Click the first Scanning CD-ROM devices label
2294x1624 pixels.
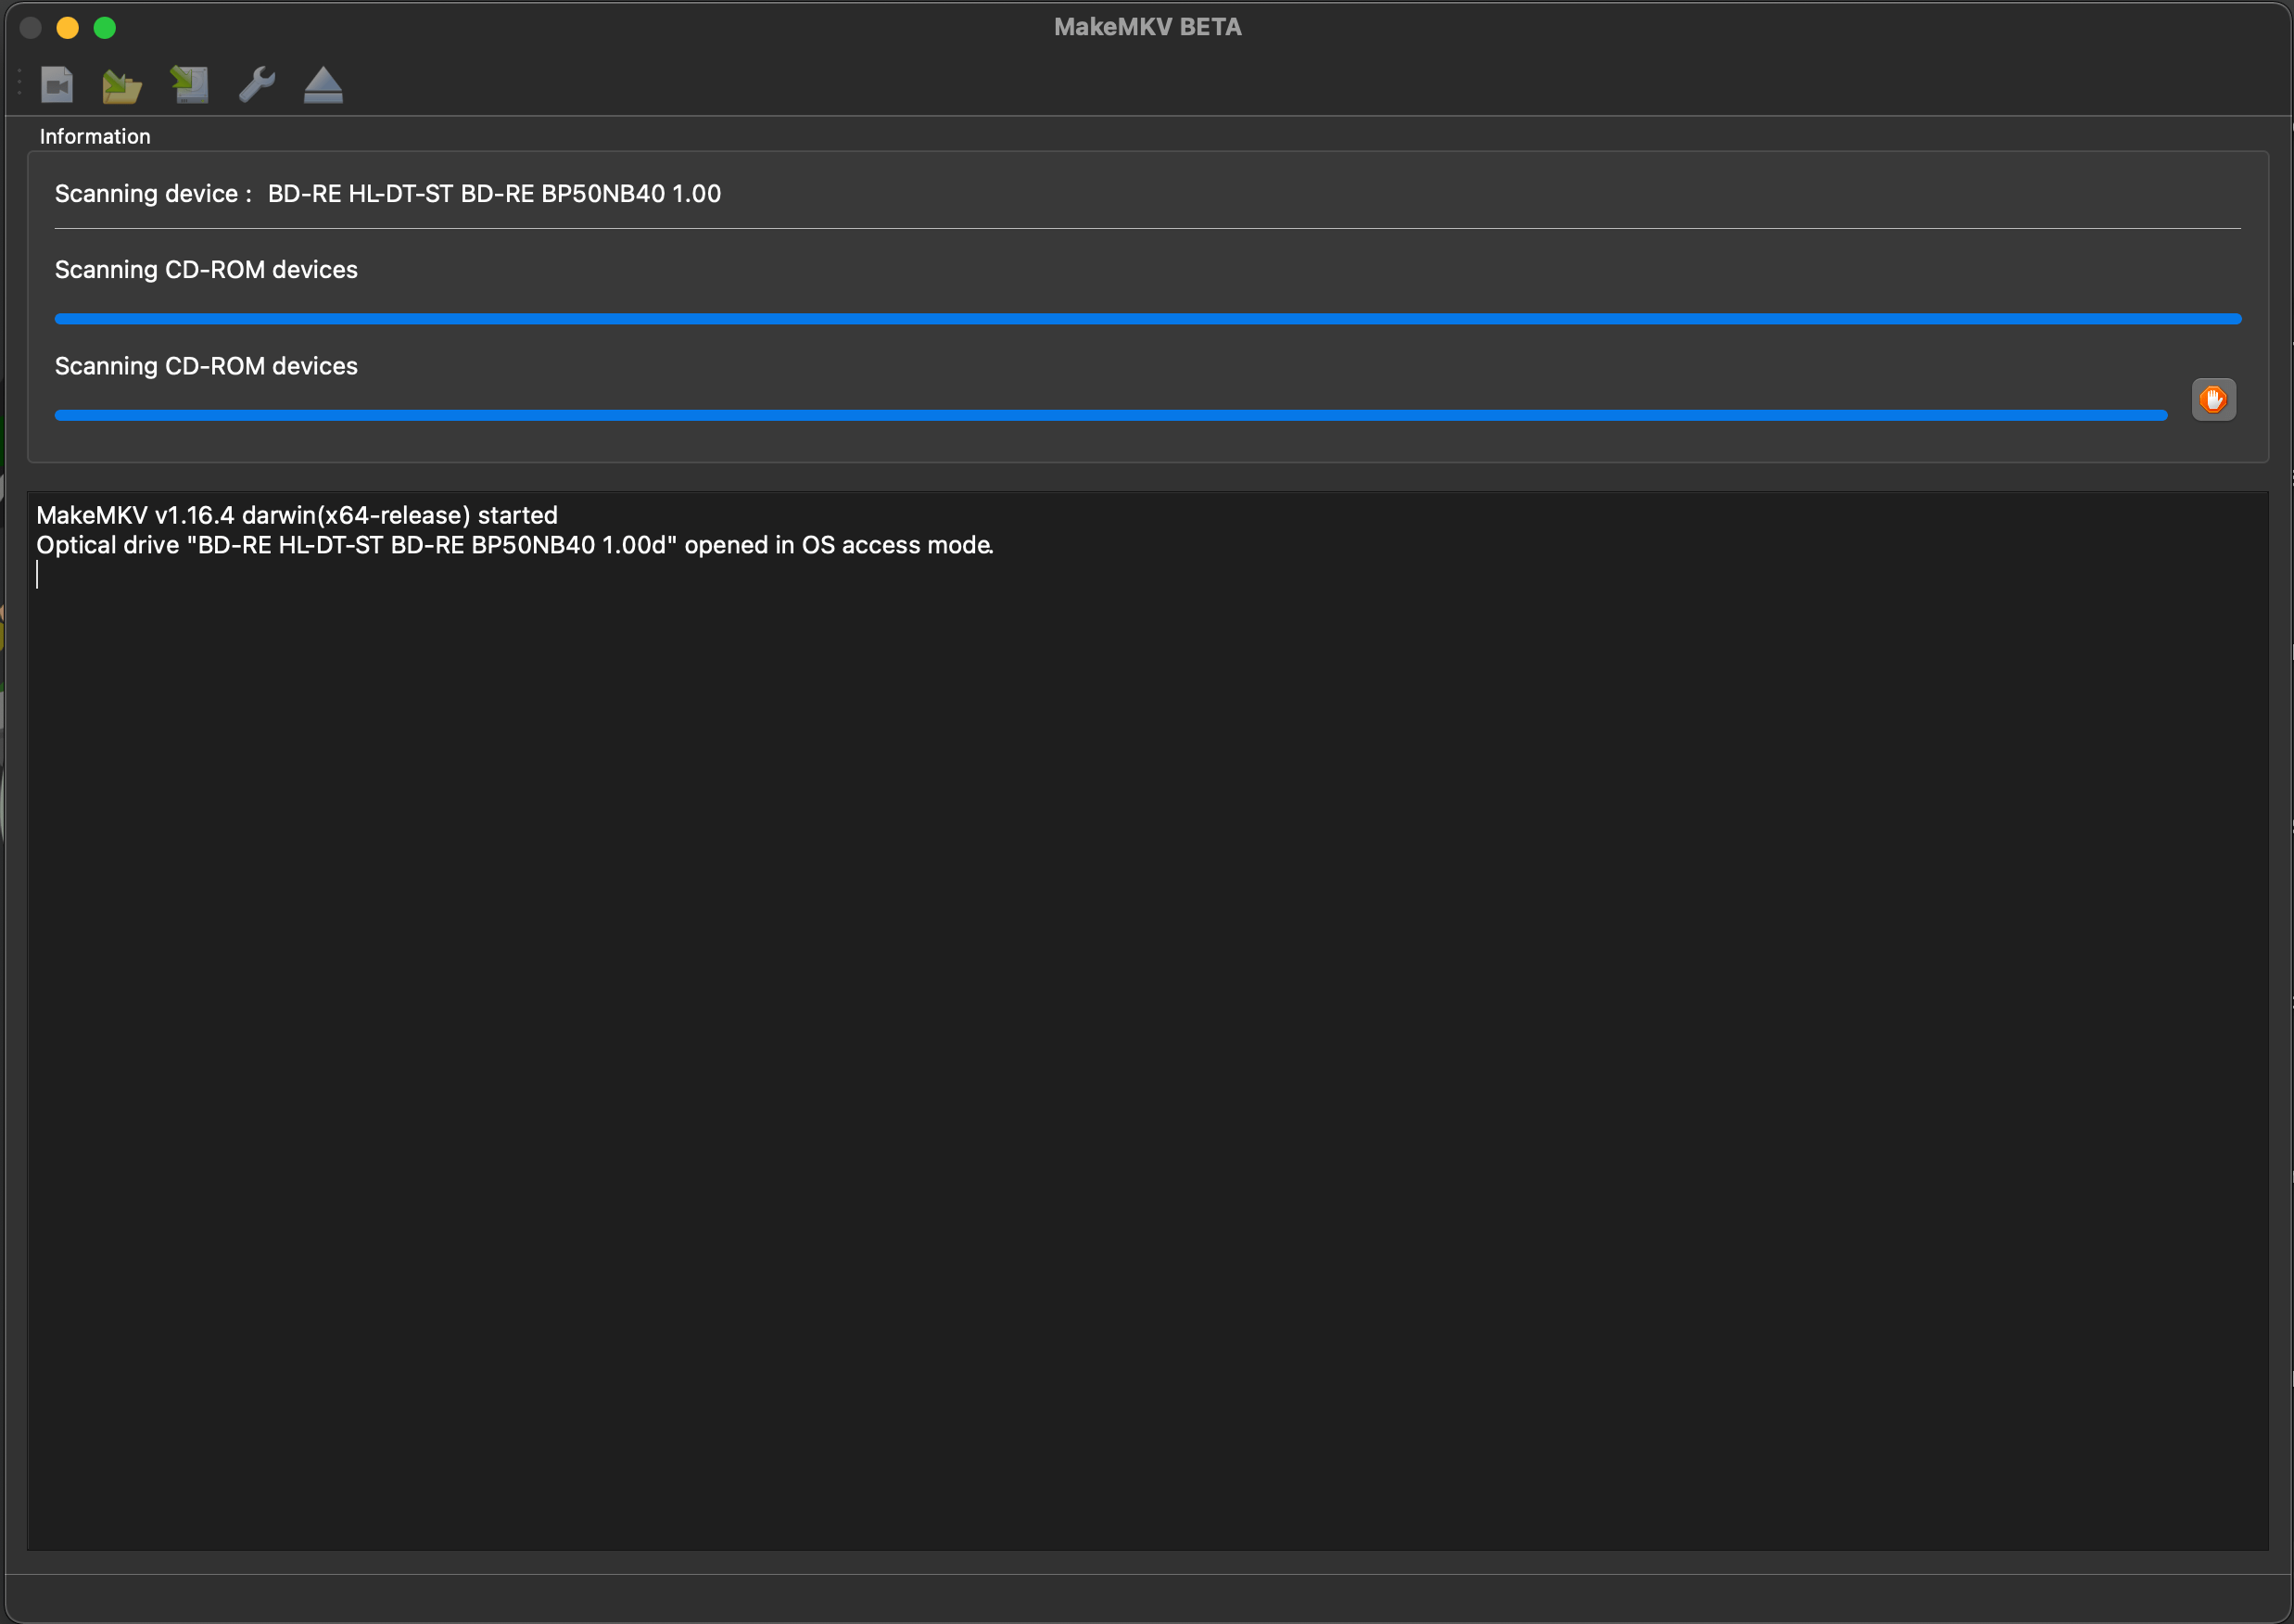pyautogui.click(x=206, y=269)
